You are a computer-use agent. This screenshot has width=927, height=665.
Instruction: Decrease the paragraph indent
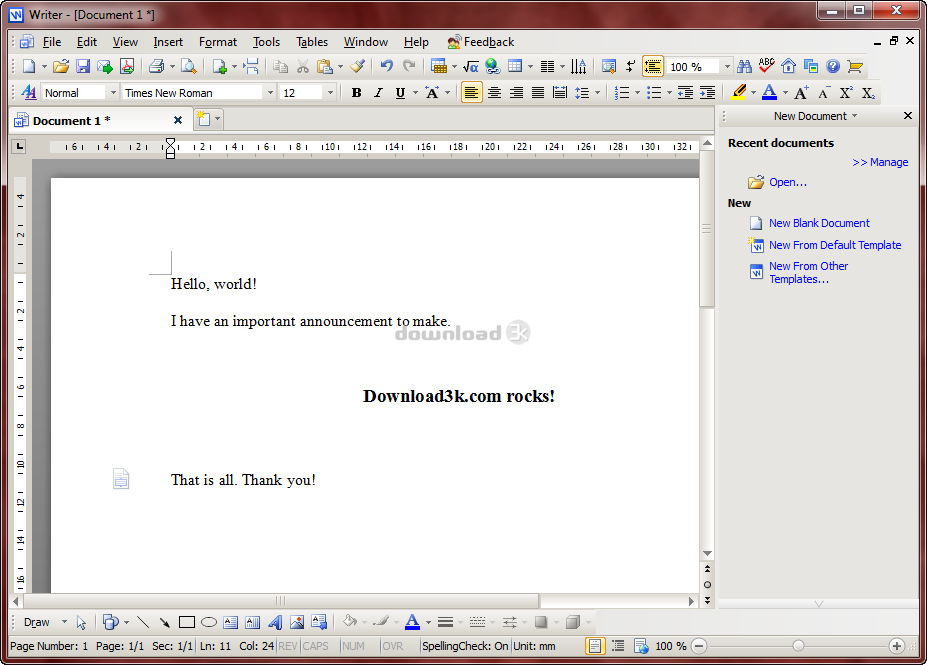(x=686, y=93)
